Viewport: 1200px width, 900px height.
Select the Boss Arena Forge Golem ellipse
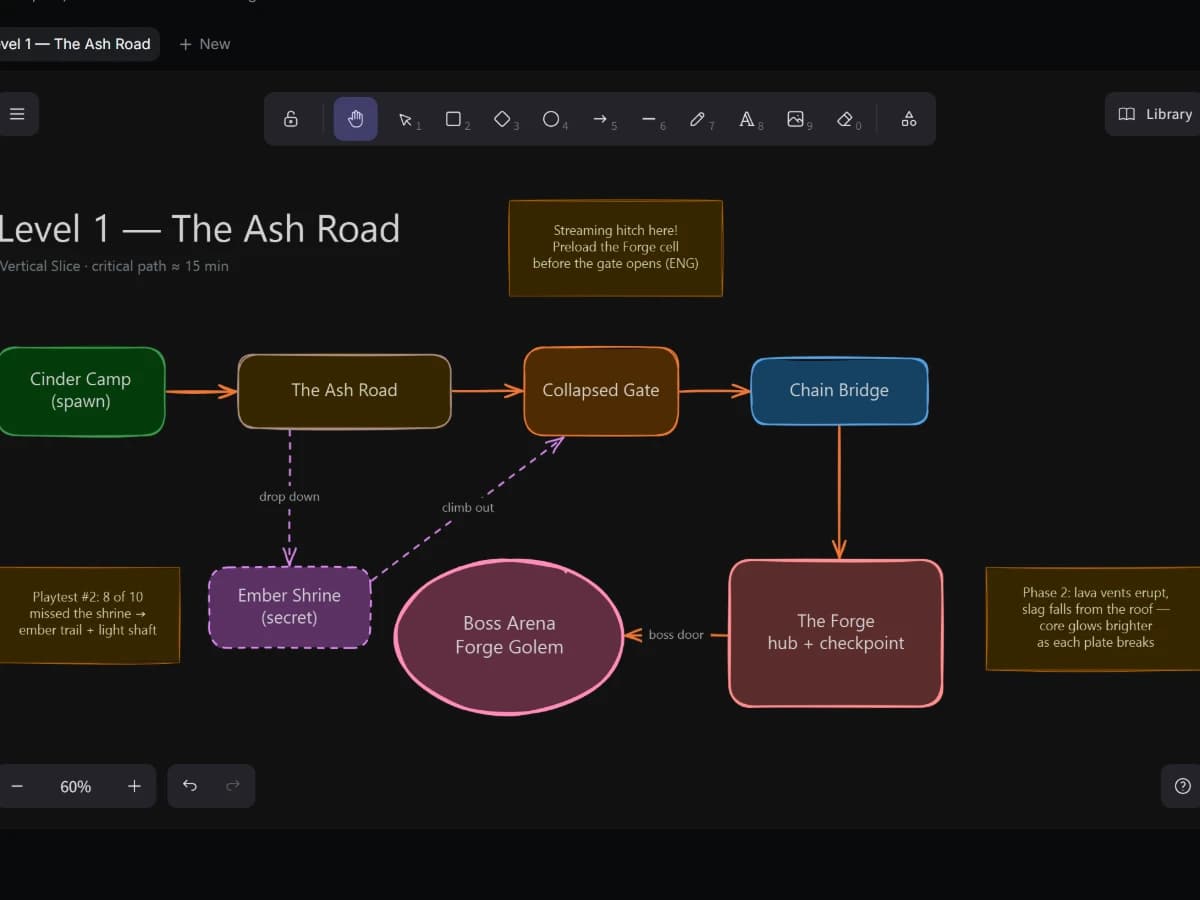point(509,635)
